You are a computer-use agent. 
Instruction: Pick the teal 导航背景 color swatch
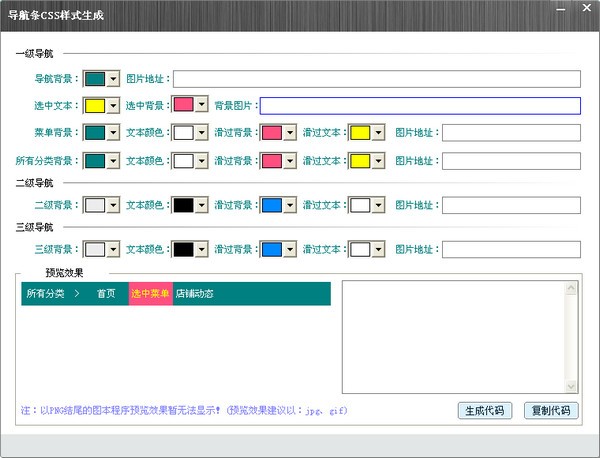click(95, 79)
